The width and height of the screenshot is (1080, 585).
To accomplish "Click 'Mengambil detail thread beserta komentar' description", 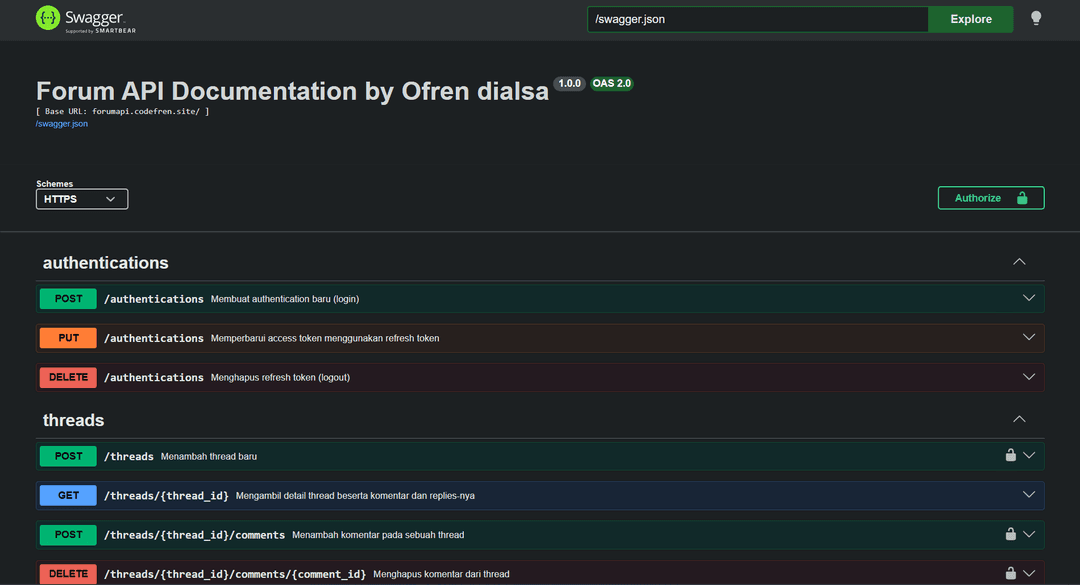I will click(355, 495).
